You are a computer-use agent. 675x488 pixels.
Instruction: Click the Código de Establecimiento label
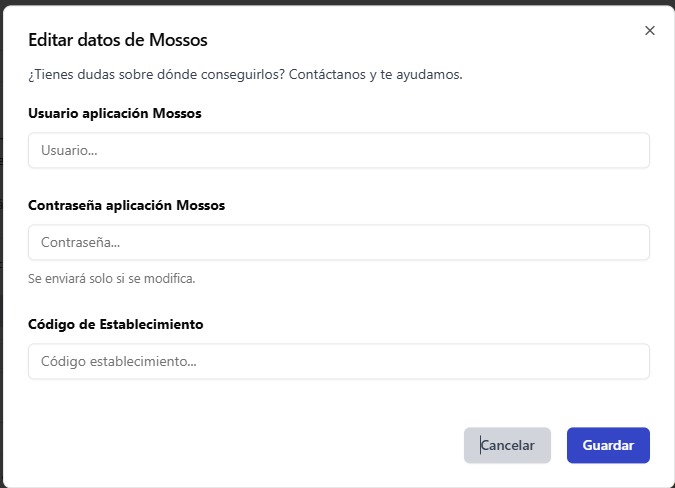click(x=116, y=324)
